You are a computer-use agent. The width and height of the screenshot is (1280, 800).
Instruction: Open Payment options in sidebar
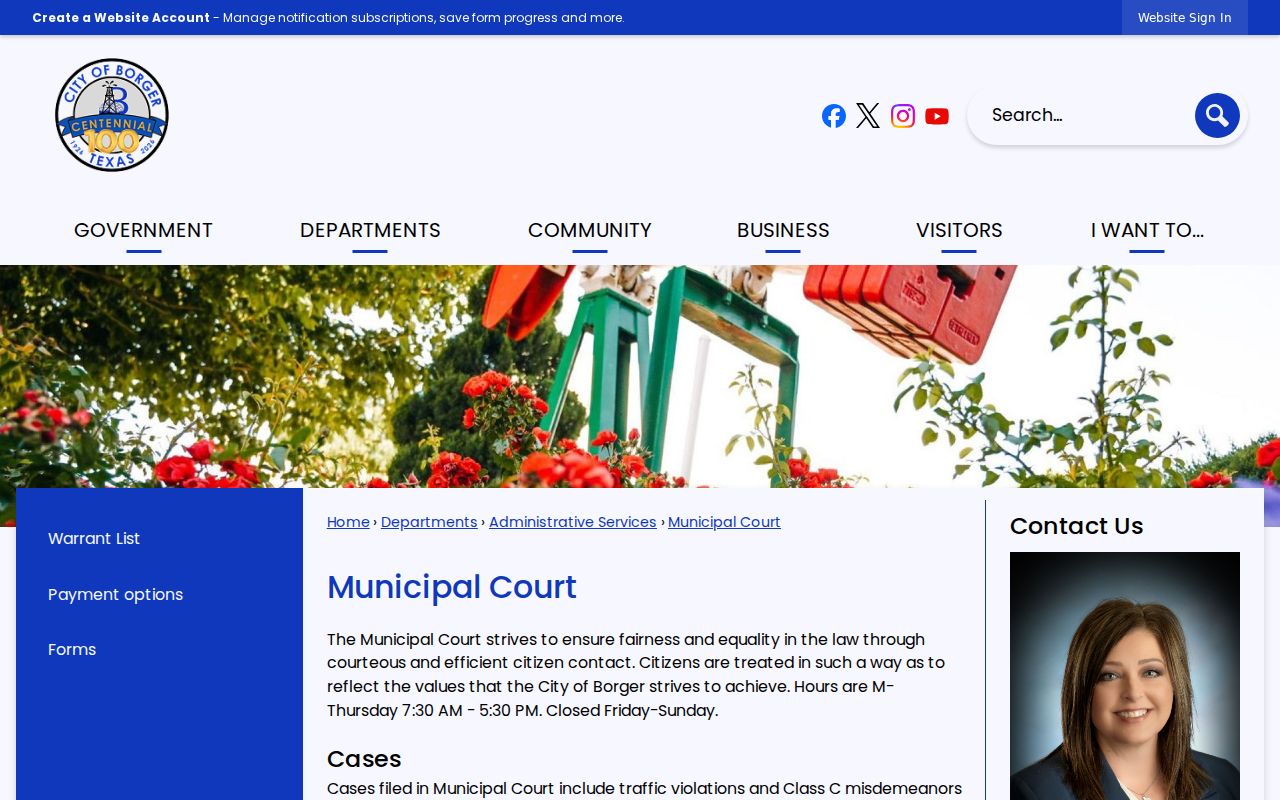click(116, 594)
